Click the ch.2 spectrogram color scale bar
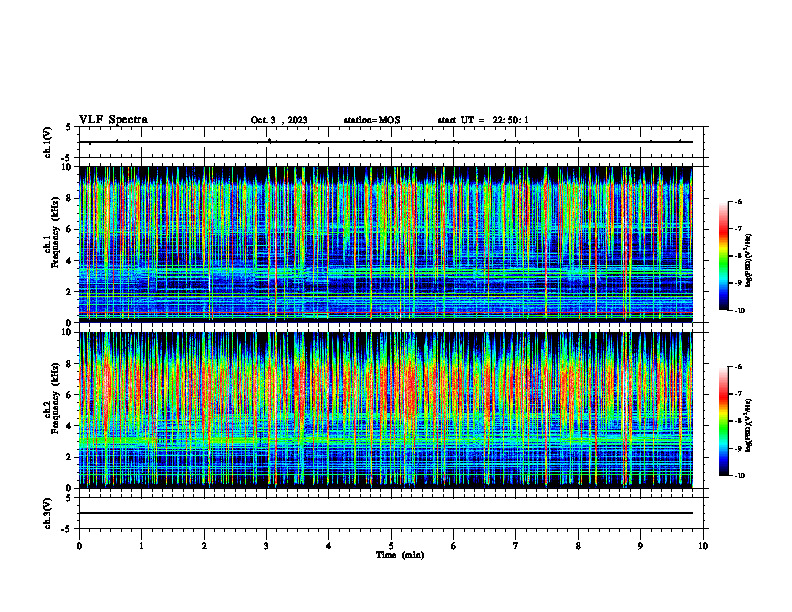The width and height of the screenshot is (792, 612). point(724,421)
